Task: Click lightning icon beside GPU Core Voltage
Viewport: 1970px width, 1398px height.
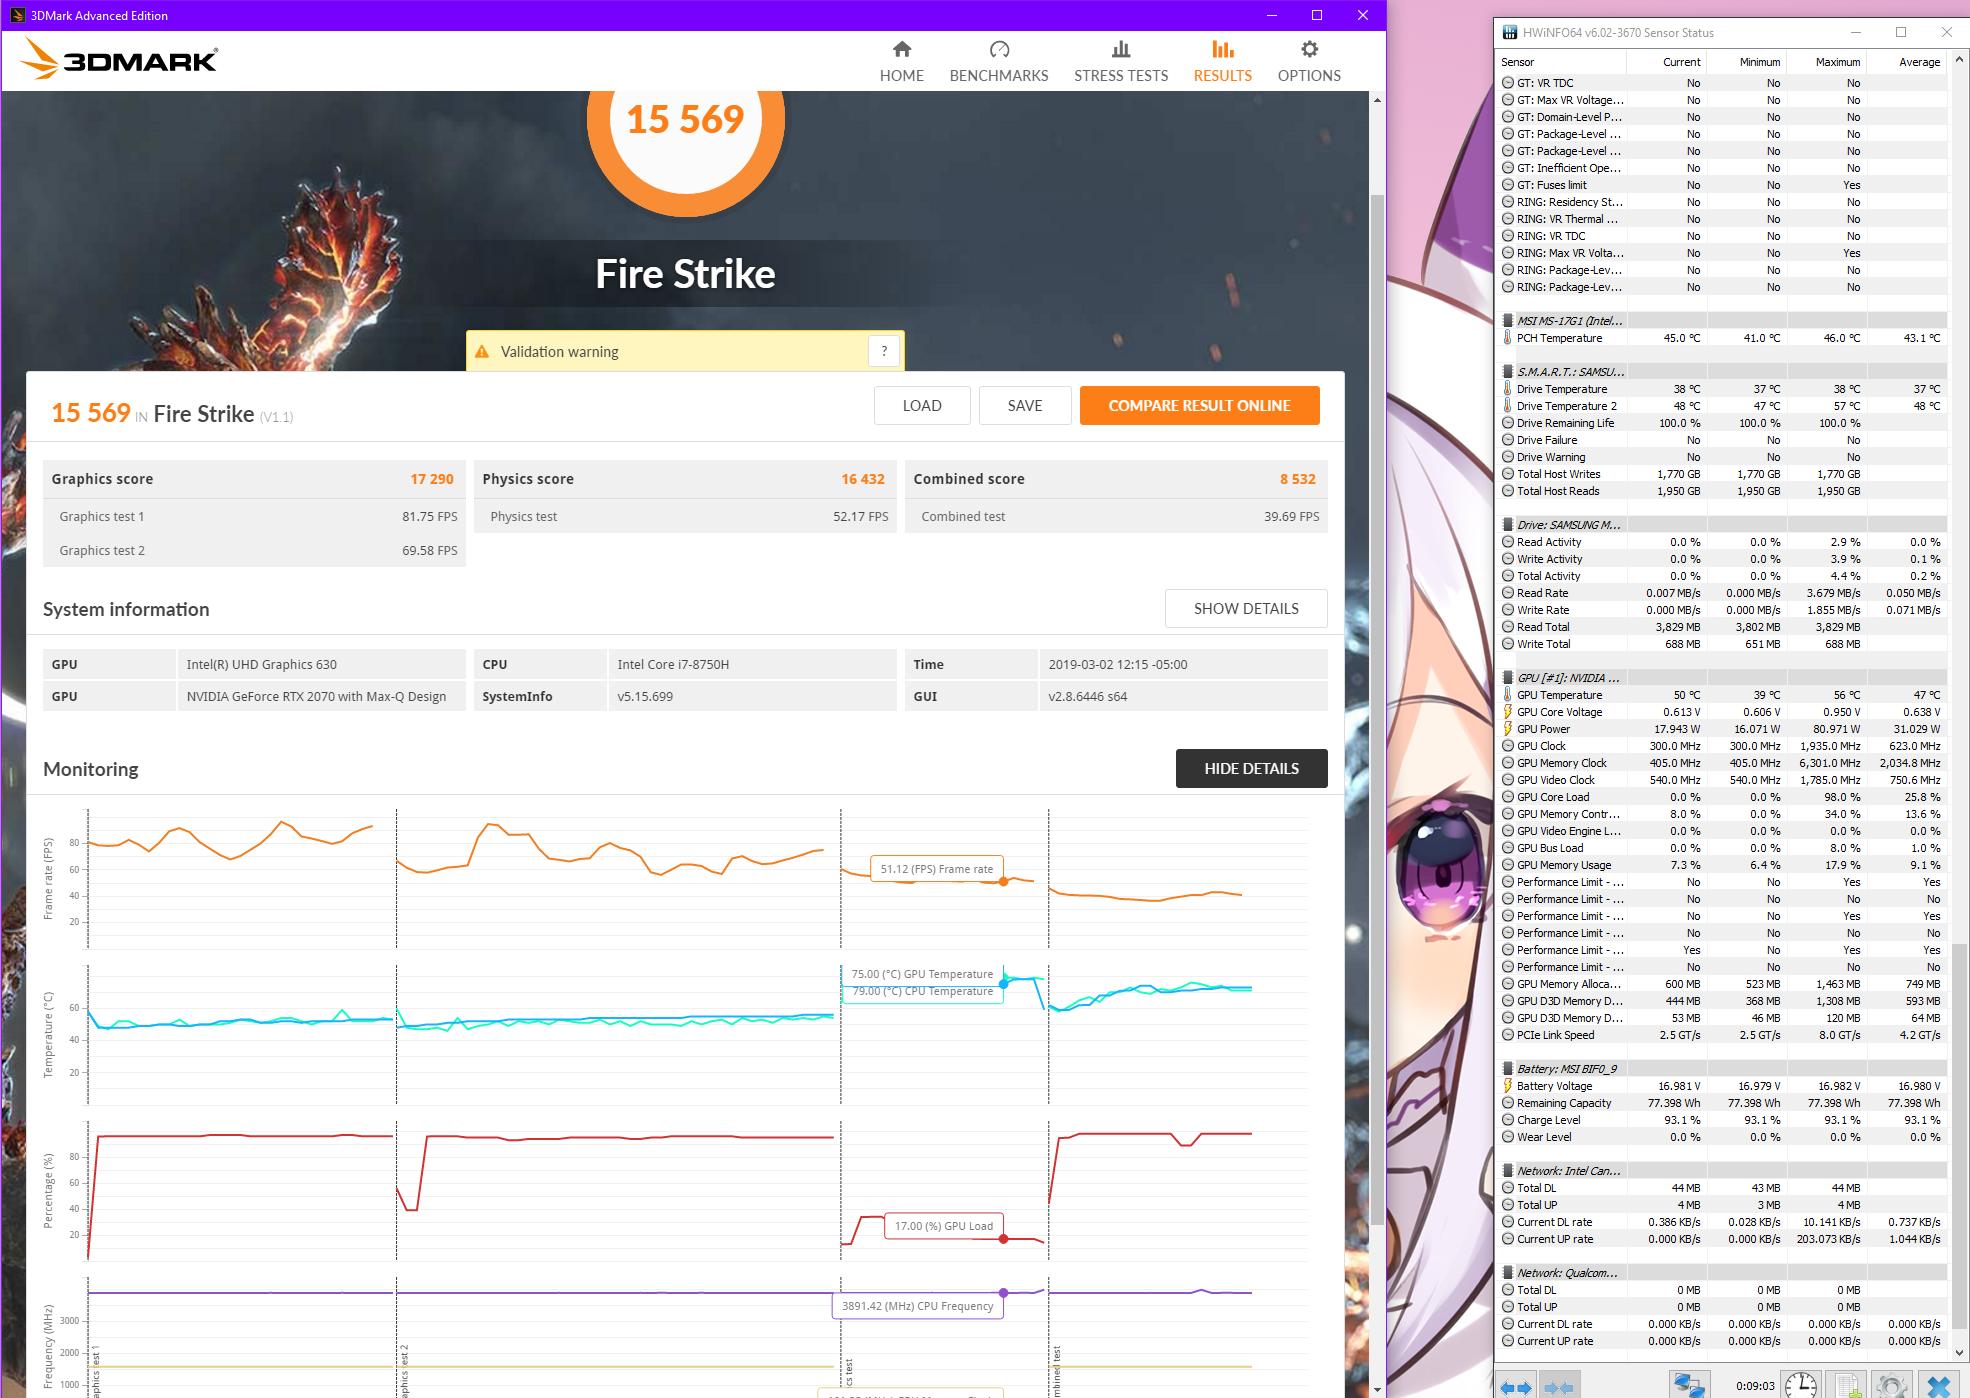Action: pos(1508,712)
